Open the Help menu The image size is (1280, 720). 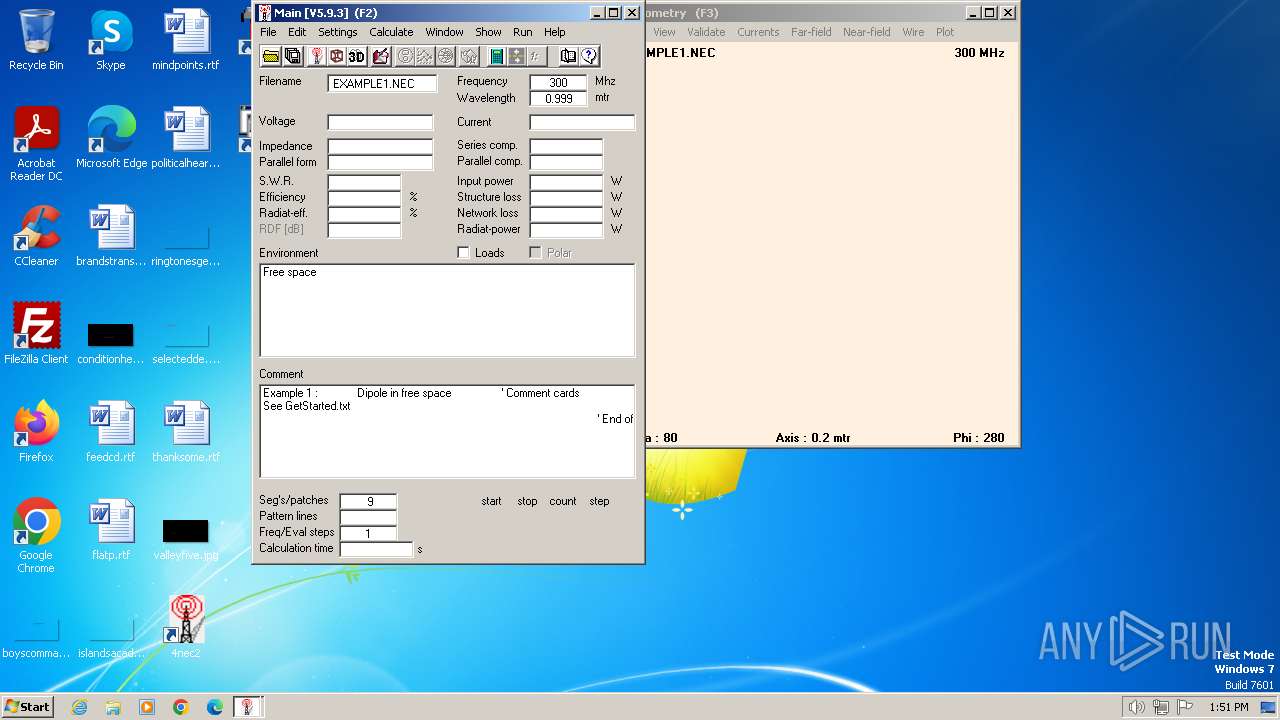pos(554,32)
